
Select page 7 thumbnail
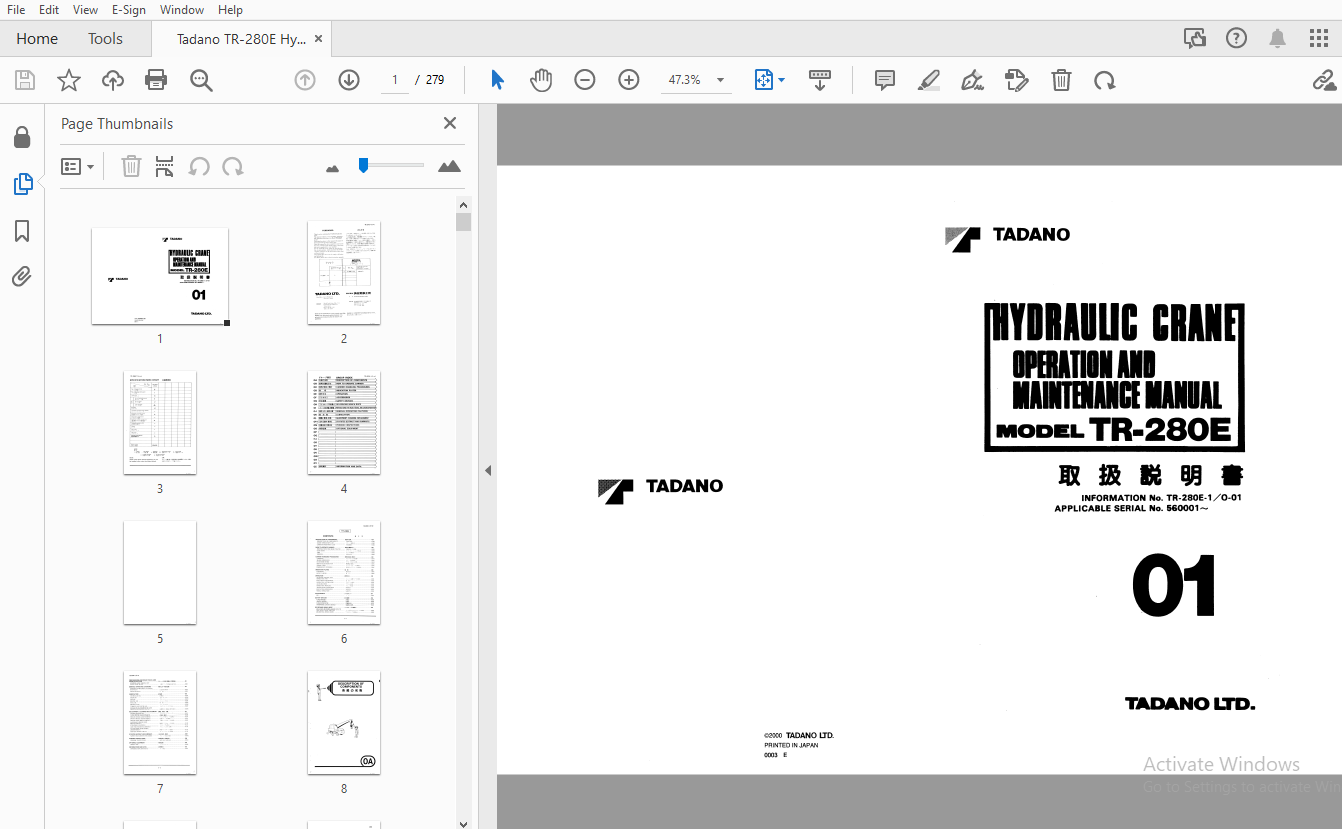160,722
